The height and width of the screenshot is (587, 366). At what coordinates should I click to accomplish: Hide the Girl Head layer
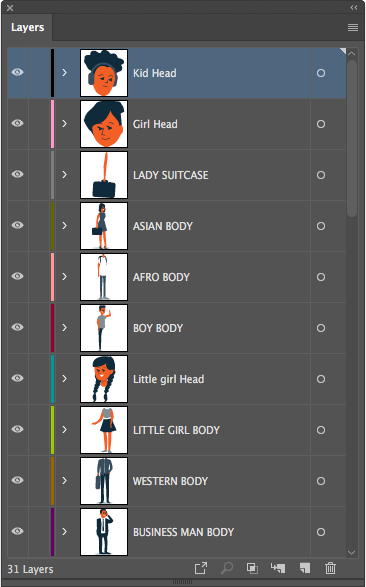coord(17,123)
